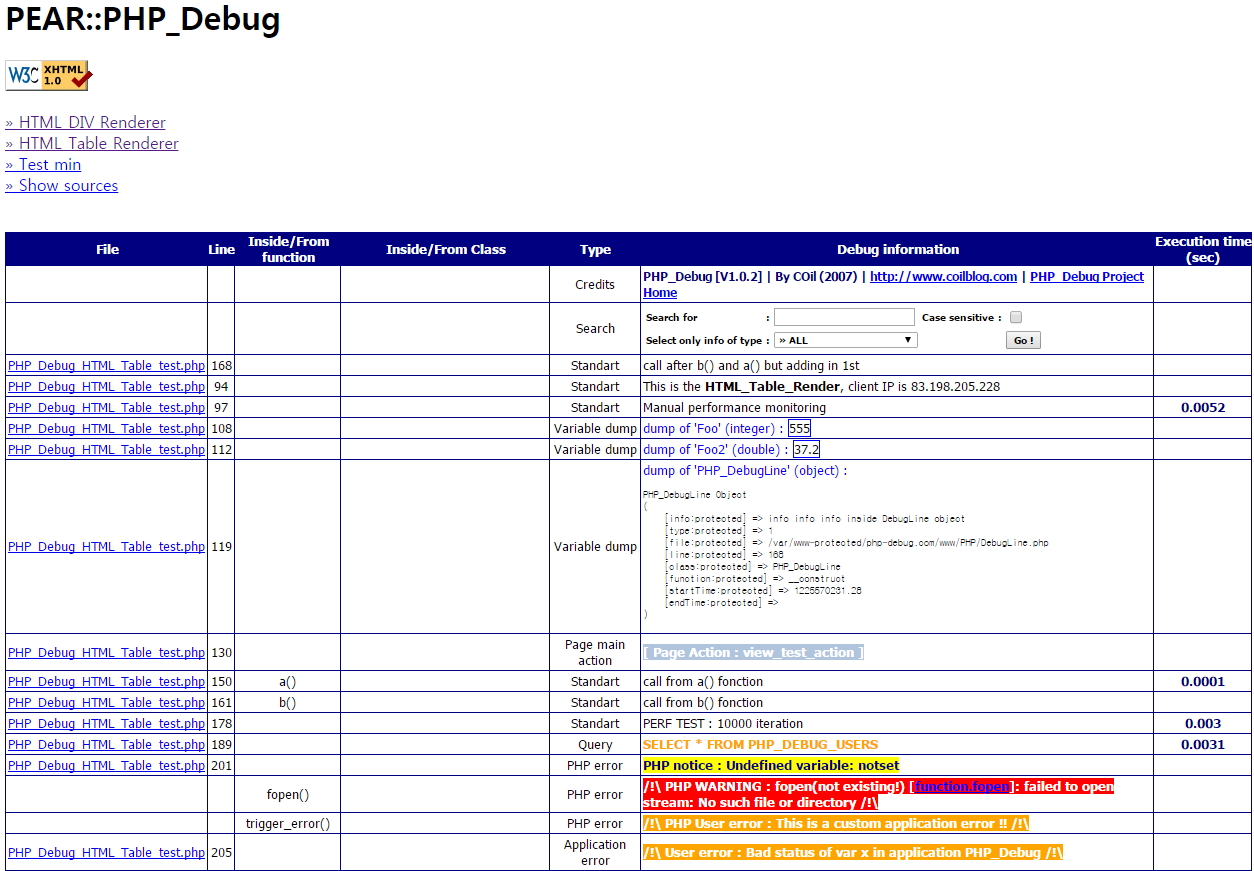Open the HTML_DIV Renderer link
This screenshot has height=871, width=1254.
pos(85,123)
